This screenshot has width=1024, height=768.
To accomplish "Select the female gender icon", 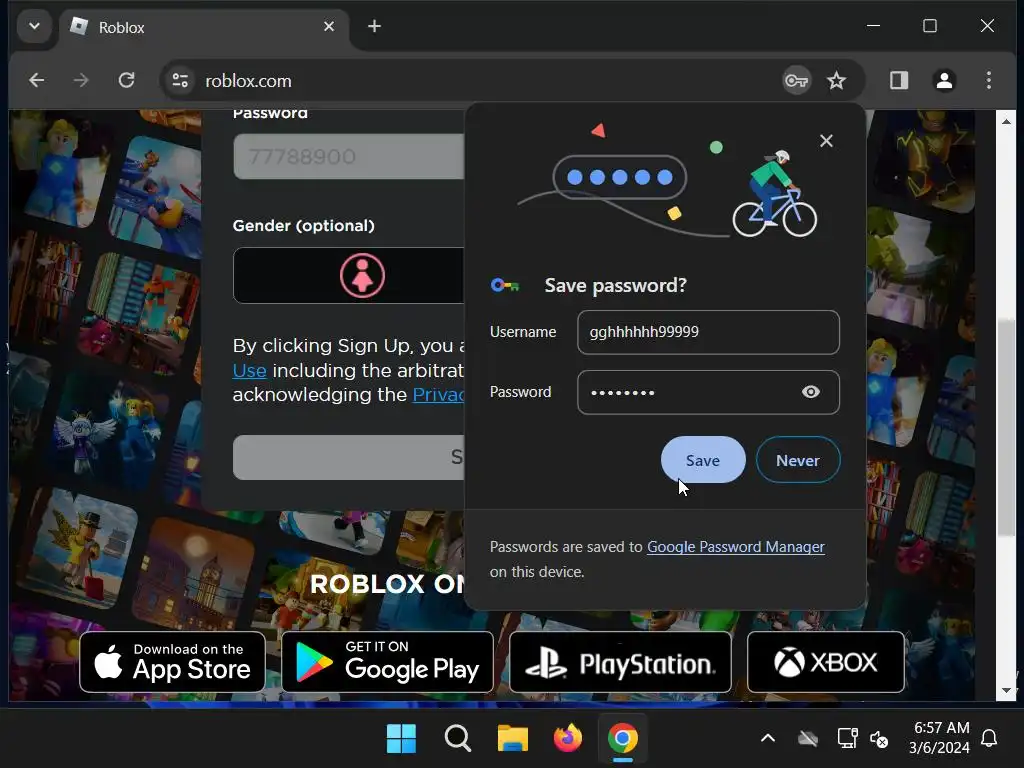I will [x=362, y=276].
